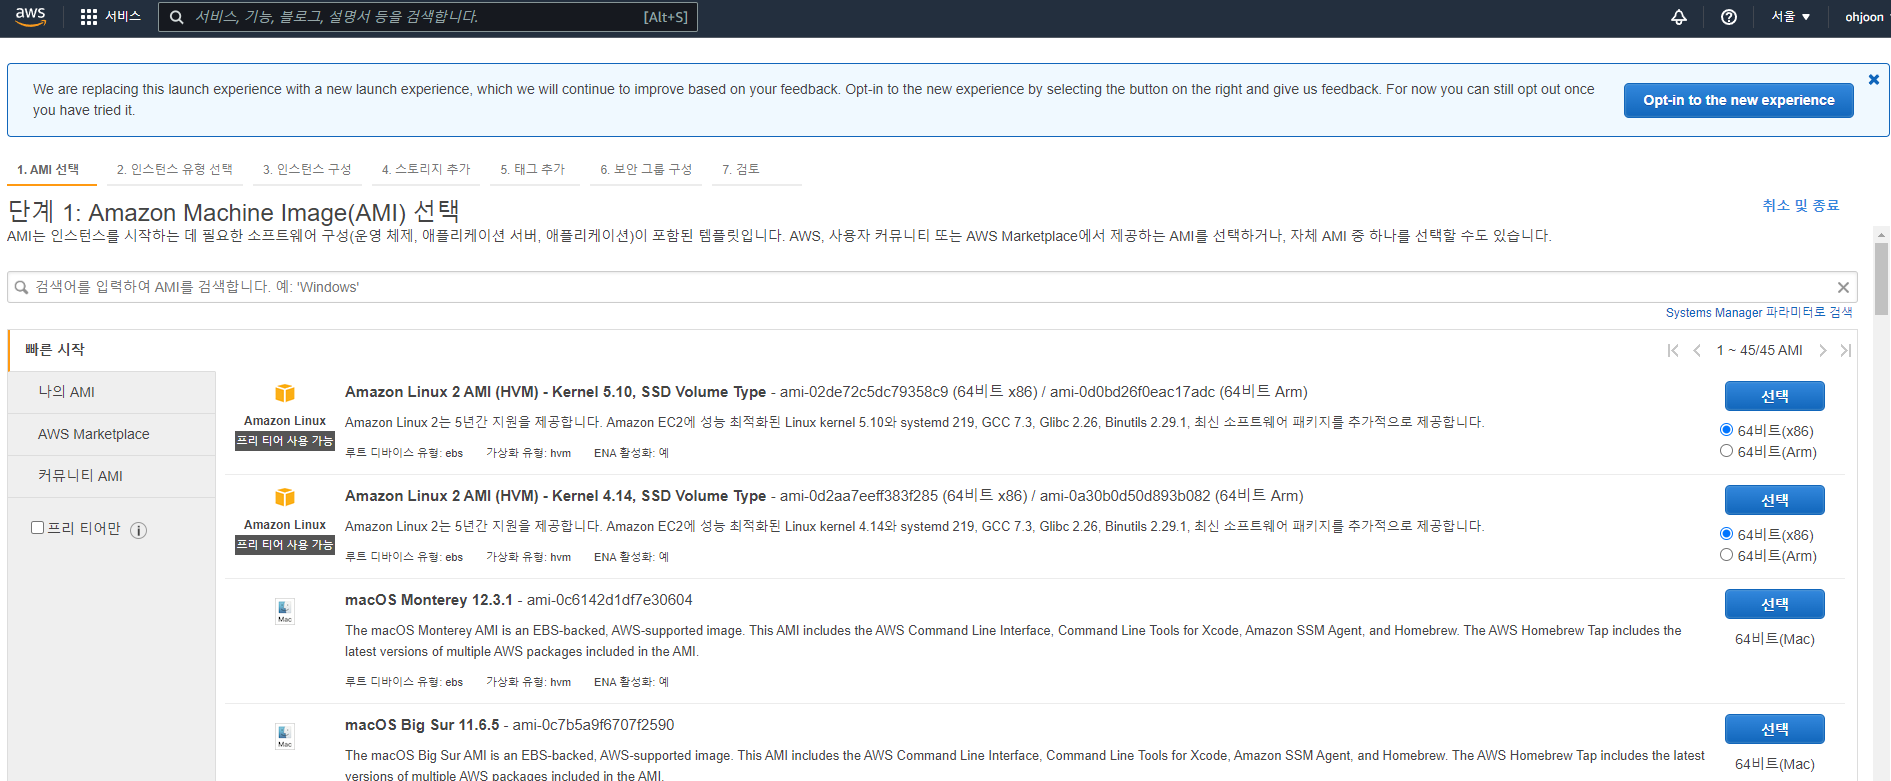Open AWS Marketplace in sidebar
The image size is (1891, 781).
[x=112, y=434]
